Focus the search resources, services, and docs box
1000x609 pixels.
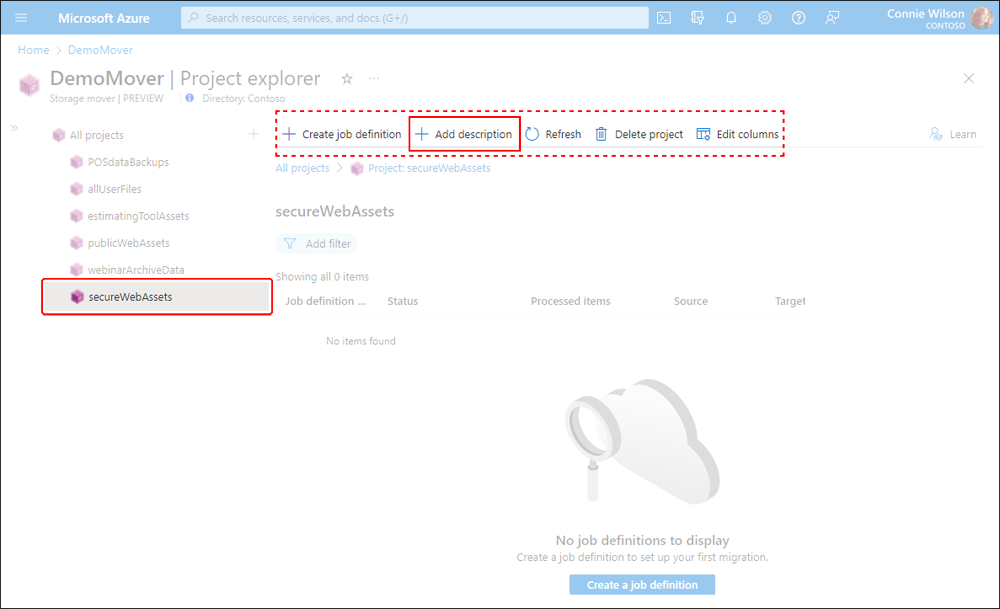tap(415, 18)
